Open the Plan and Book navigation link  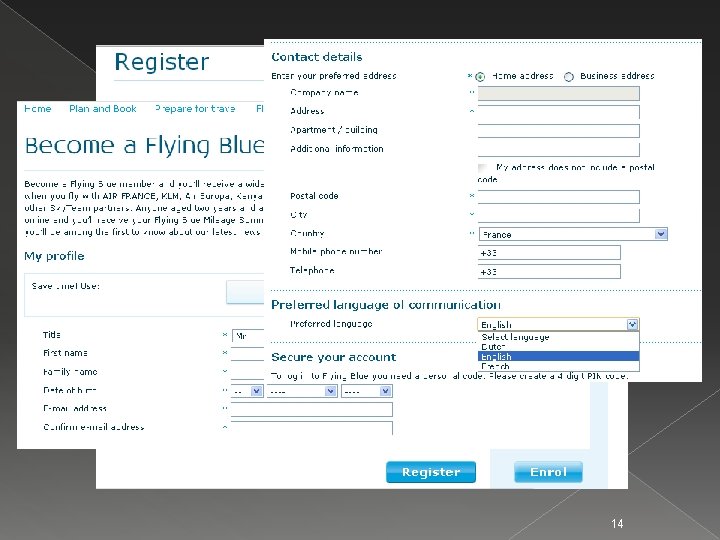[x=103, y=109]
